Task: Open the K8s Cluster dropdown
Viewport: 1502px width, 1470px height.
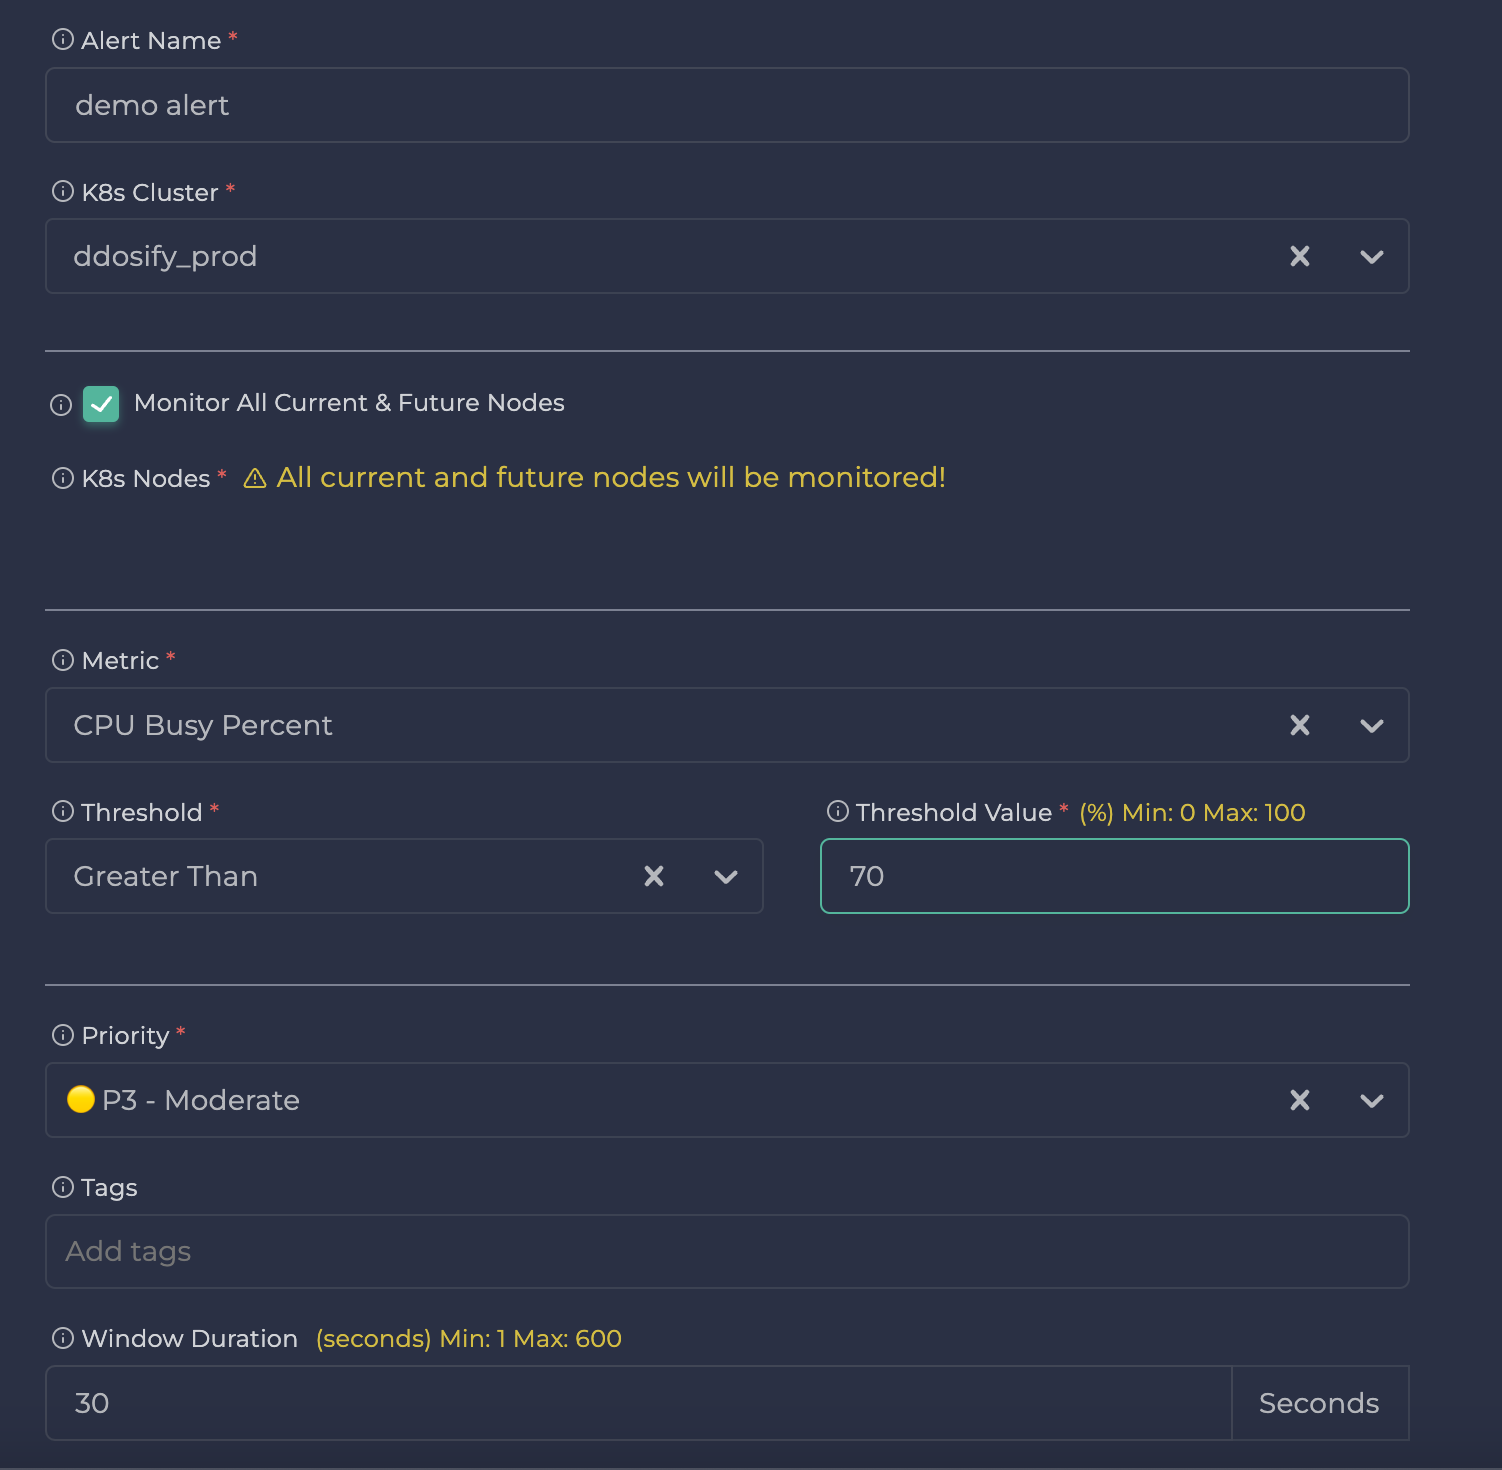Action: click(1371, 256)
